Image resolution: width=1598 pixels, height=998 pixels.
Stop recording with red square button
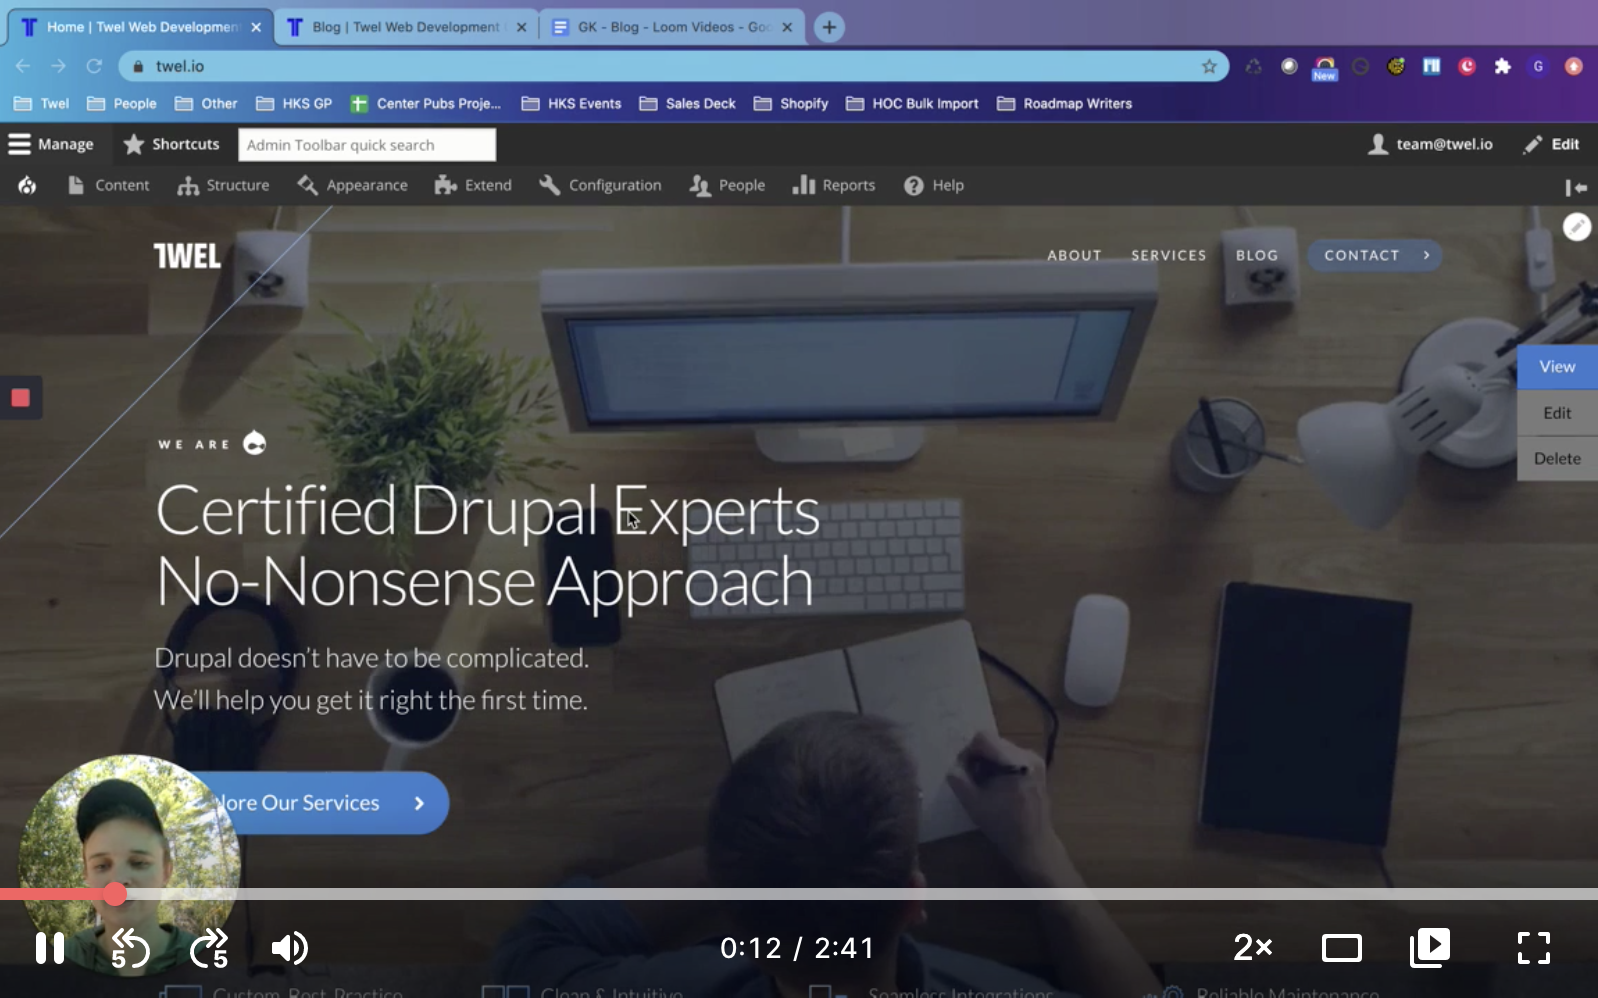click(20, 398)
